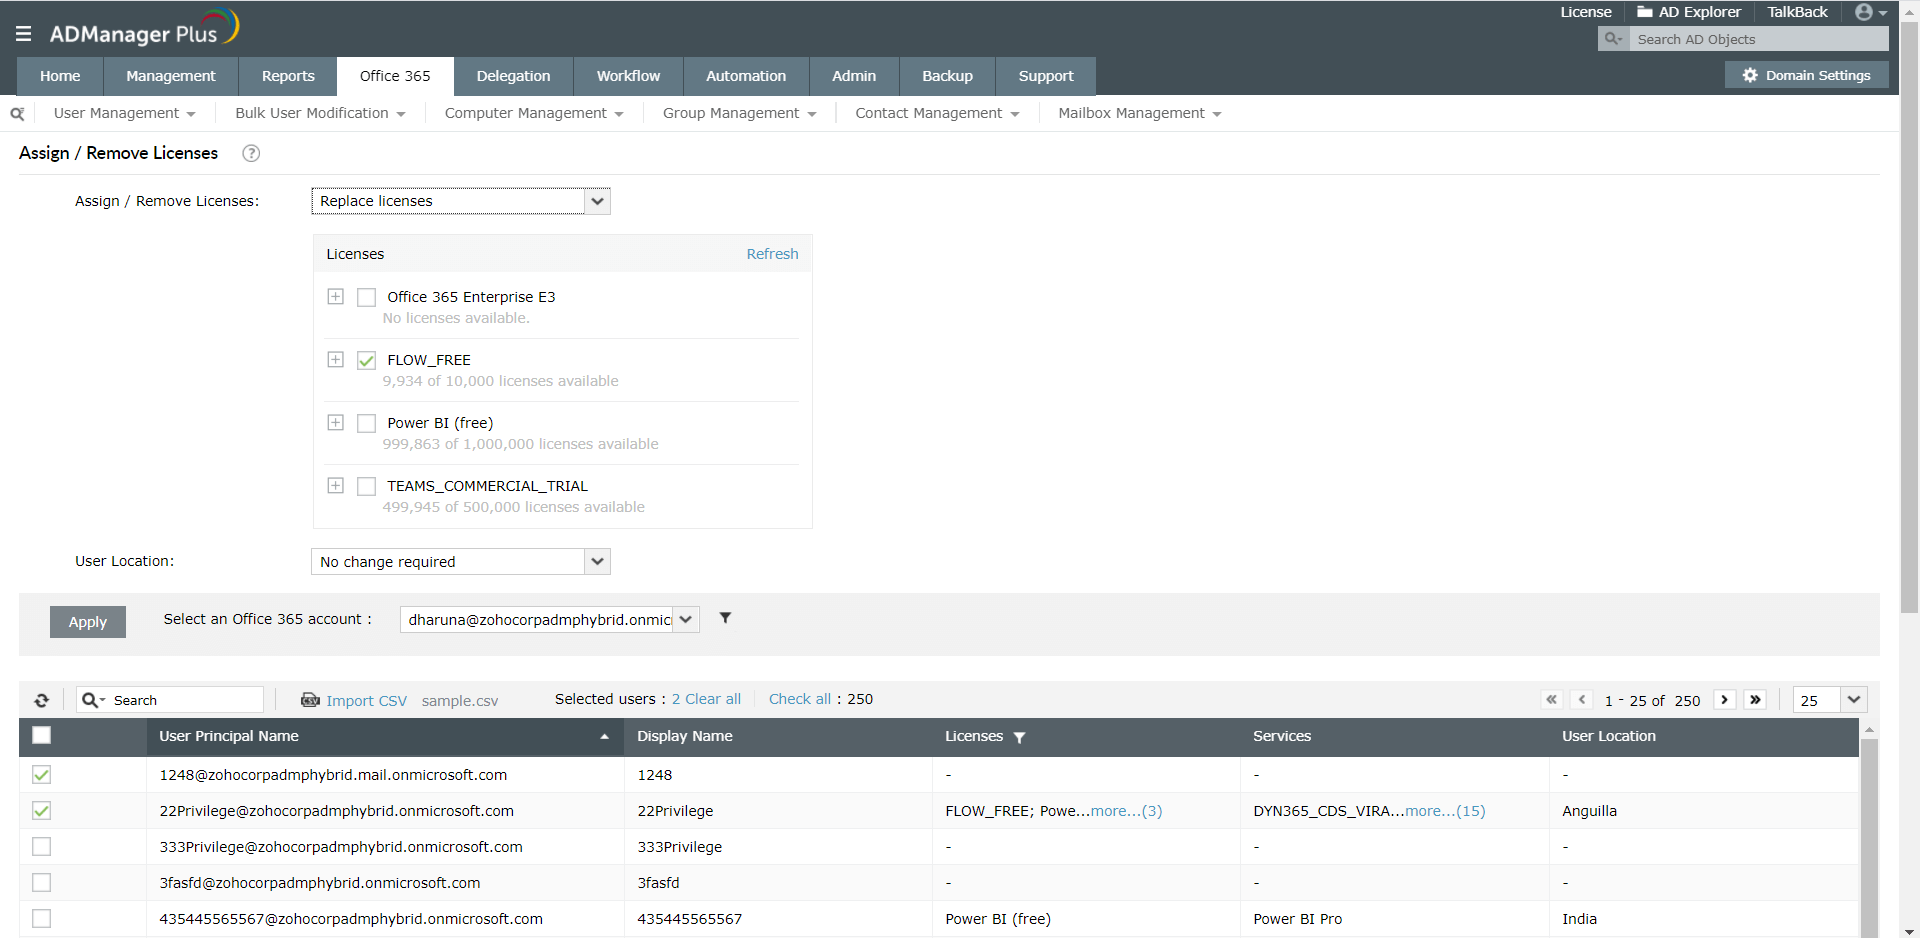The height and width of the screenshot is (938, 1920).
Task: Tick the TEAMS_COMMERCIAL_TRIAL license checkbox
Action: point(367,486)
